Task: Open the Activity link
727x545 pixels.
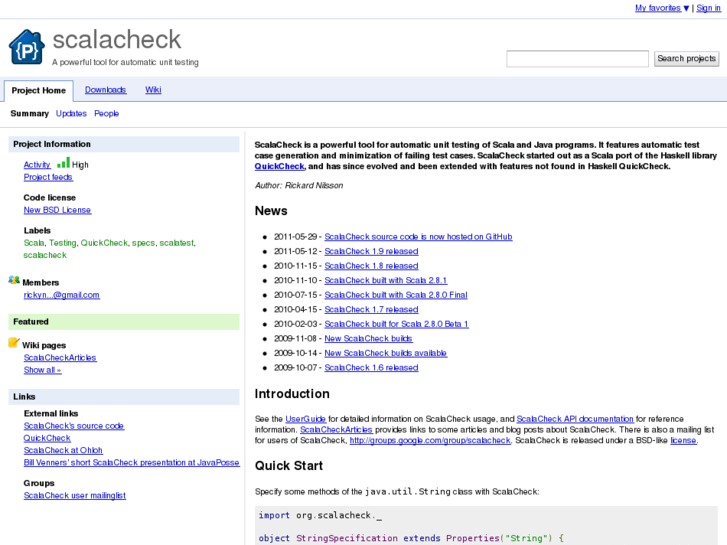Action: 37,165
